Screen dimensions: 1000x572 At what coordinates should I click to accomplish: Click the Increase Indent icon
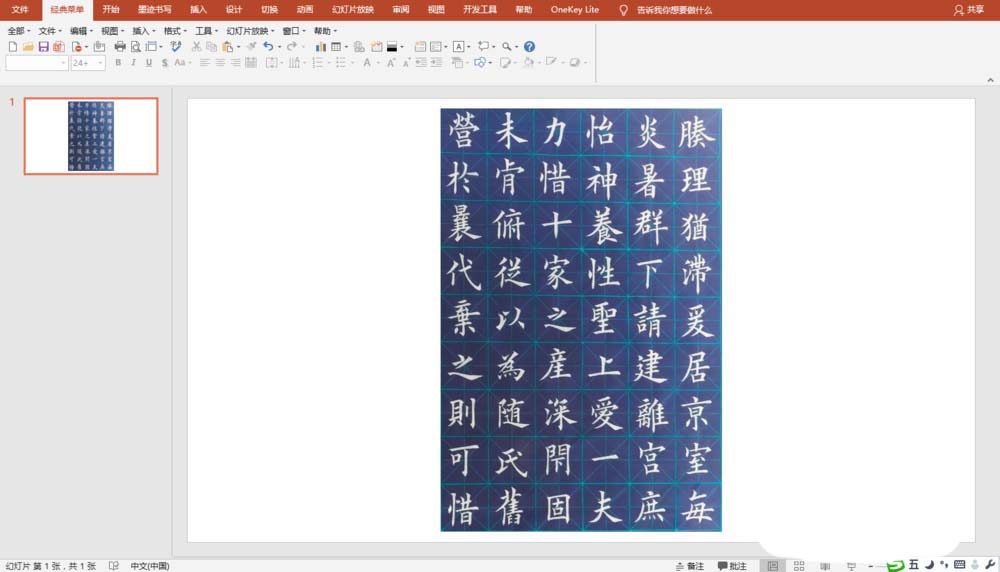click(x=436, y=62)
